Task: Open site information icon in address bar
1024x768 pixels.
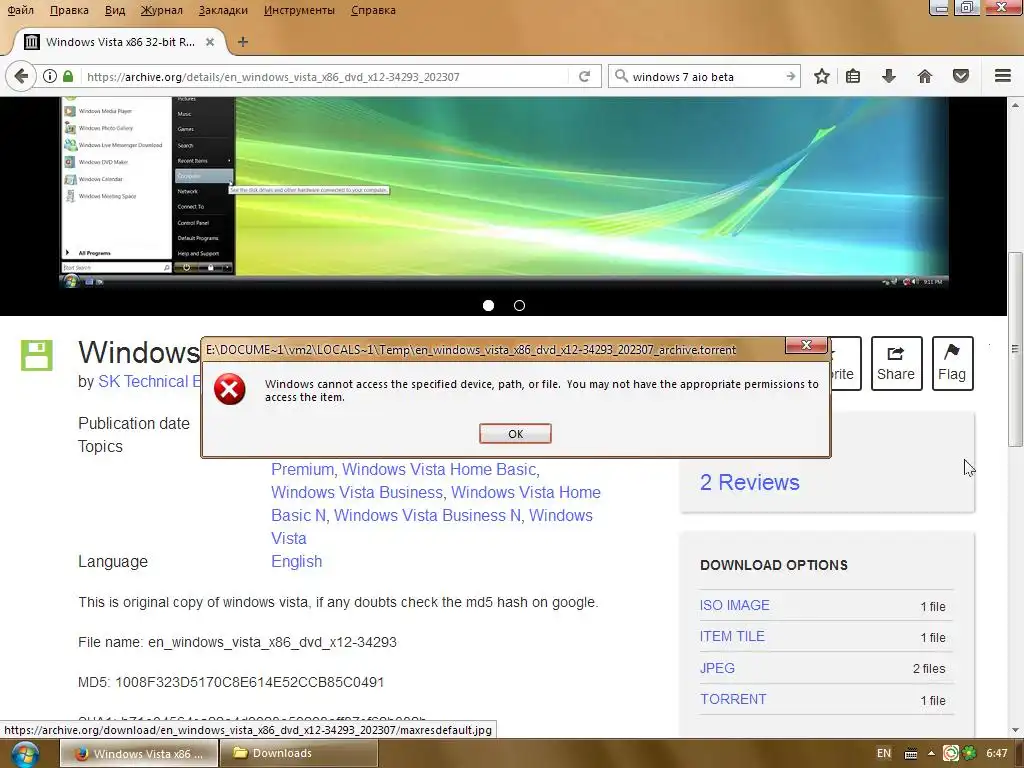Action: (x=50, y=76)
